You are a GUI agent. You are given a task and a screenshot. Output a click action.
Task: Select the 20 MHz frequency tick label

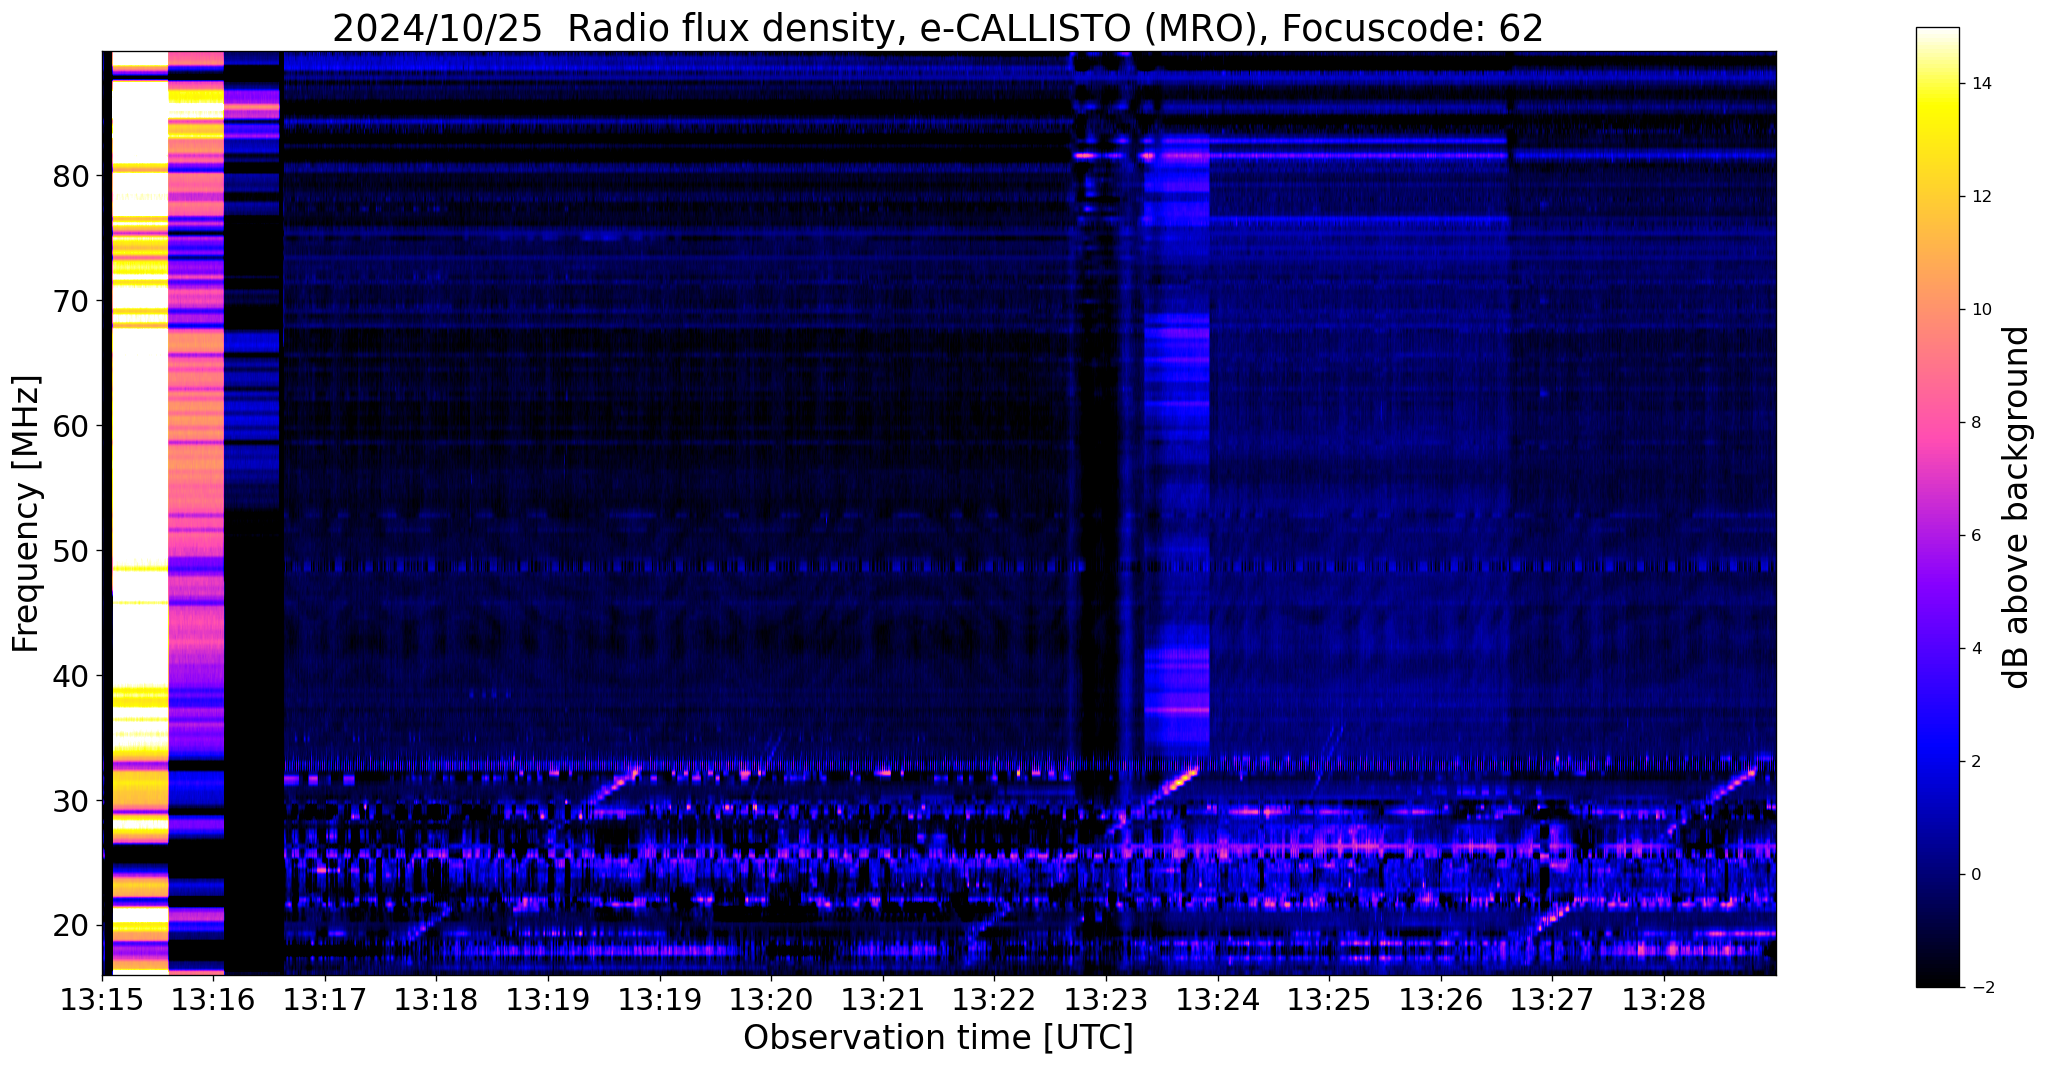pyautogui.click(x=71, y=927)
